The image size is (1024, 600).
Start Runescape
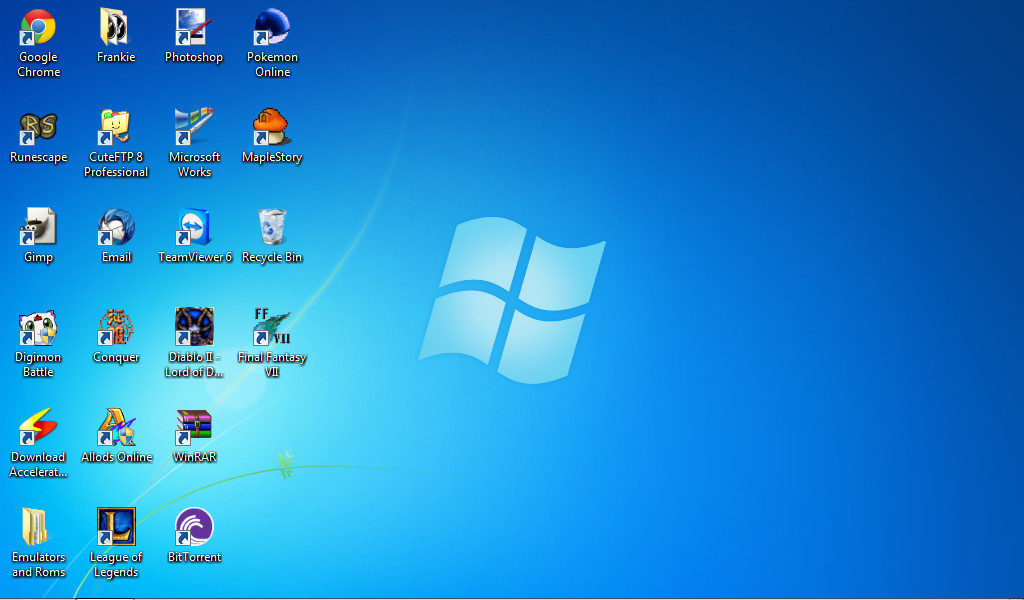coord(38,128)
